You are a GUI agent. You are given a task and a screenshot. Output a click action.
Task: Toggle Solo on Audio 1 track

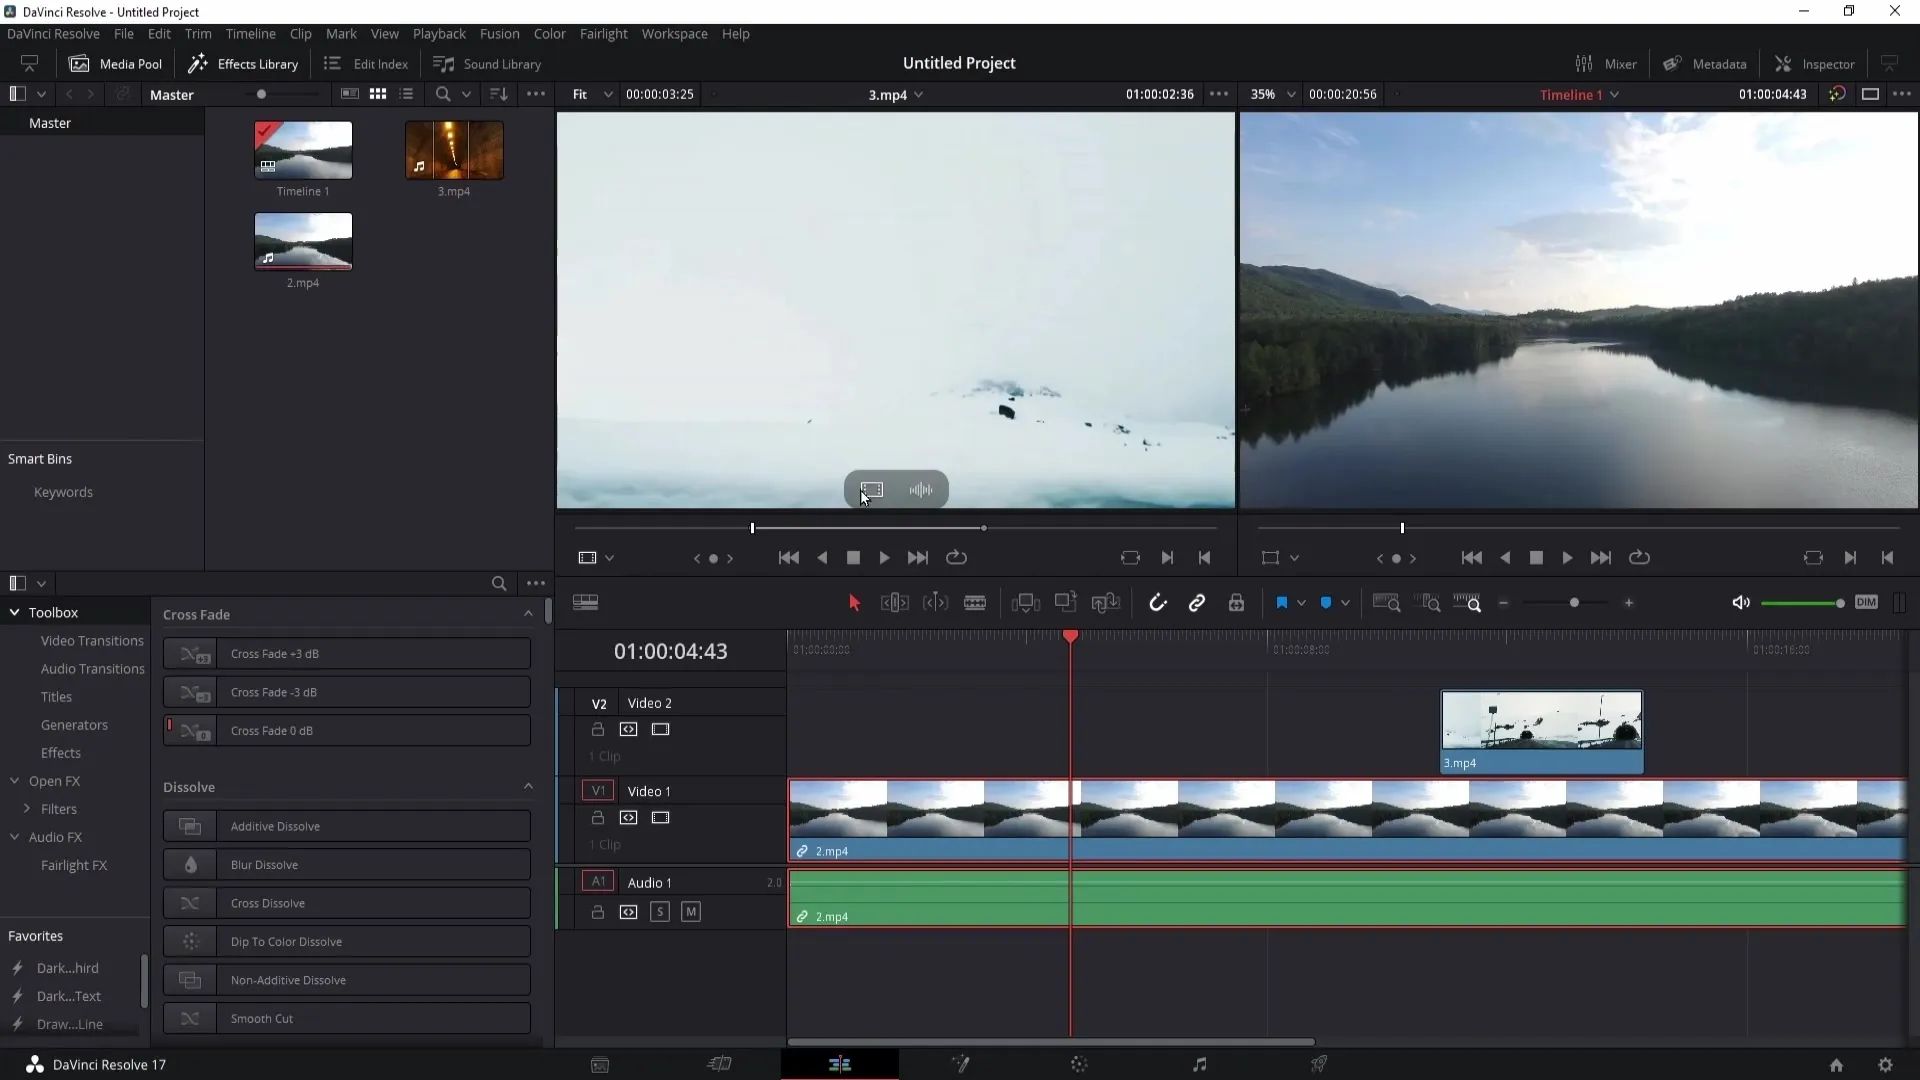point(661,911)
